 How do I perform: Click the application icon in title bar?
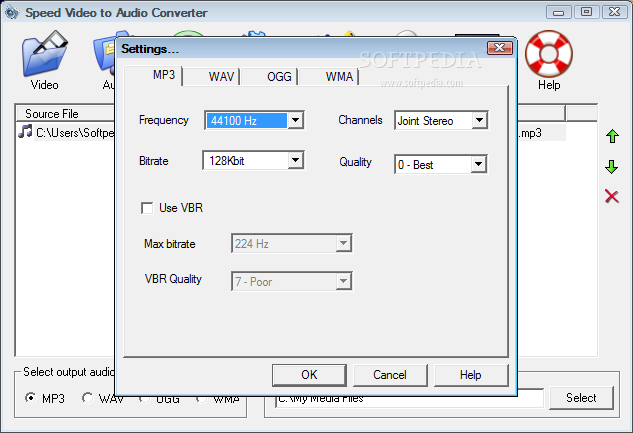coord(12,12)
